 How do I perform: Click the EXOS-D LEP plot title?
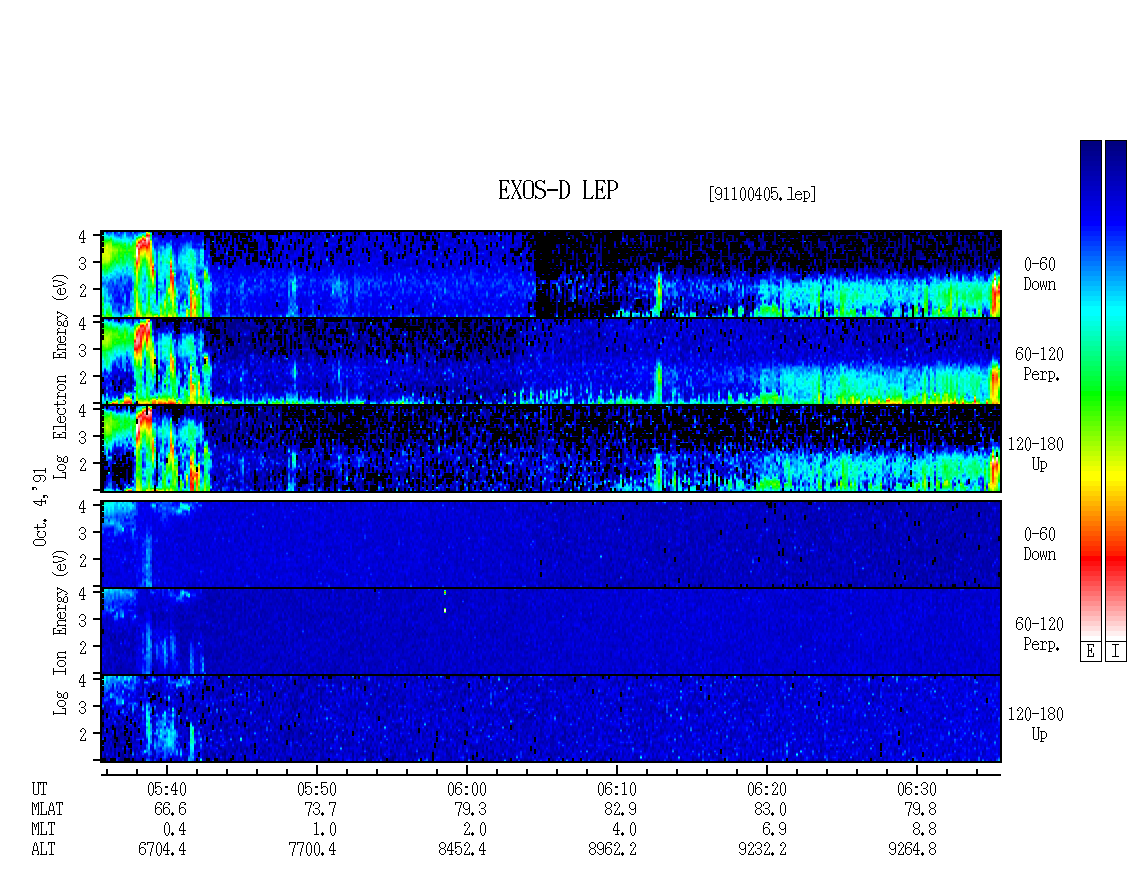(558, 190)
